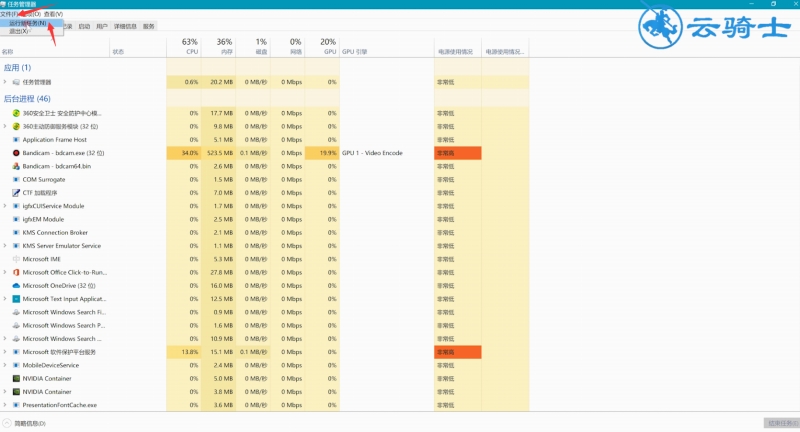Screen dimensions: 800x432
Task: Expand the KMS Server Emulator Service row
Action: tap(5, 246)
